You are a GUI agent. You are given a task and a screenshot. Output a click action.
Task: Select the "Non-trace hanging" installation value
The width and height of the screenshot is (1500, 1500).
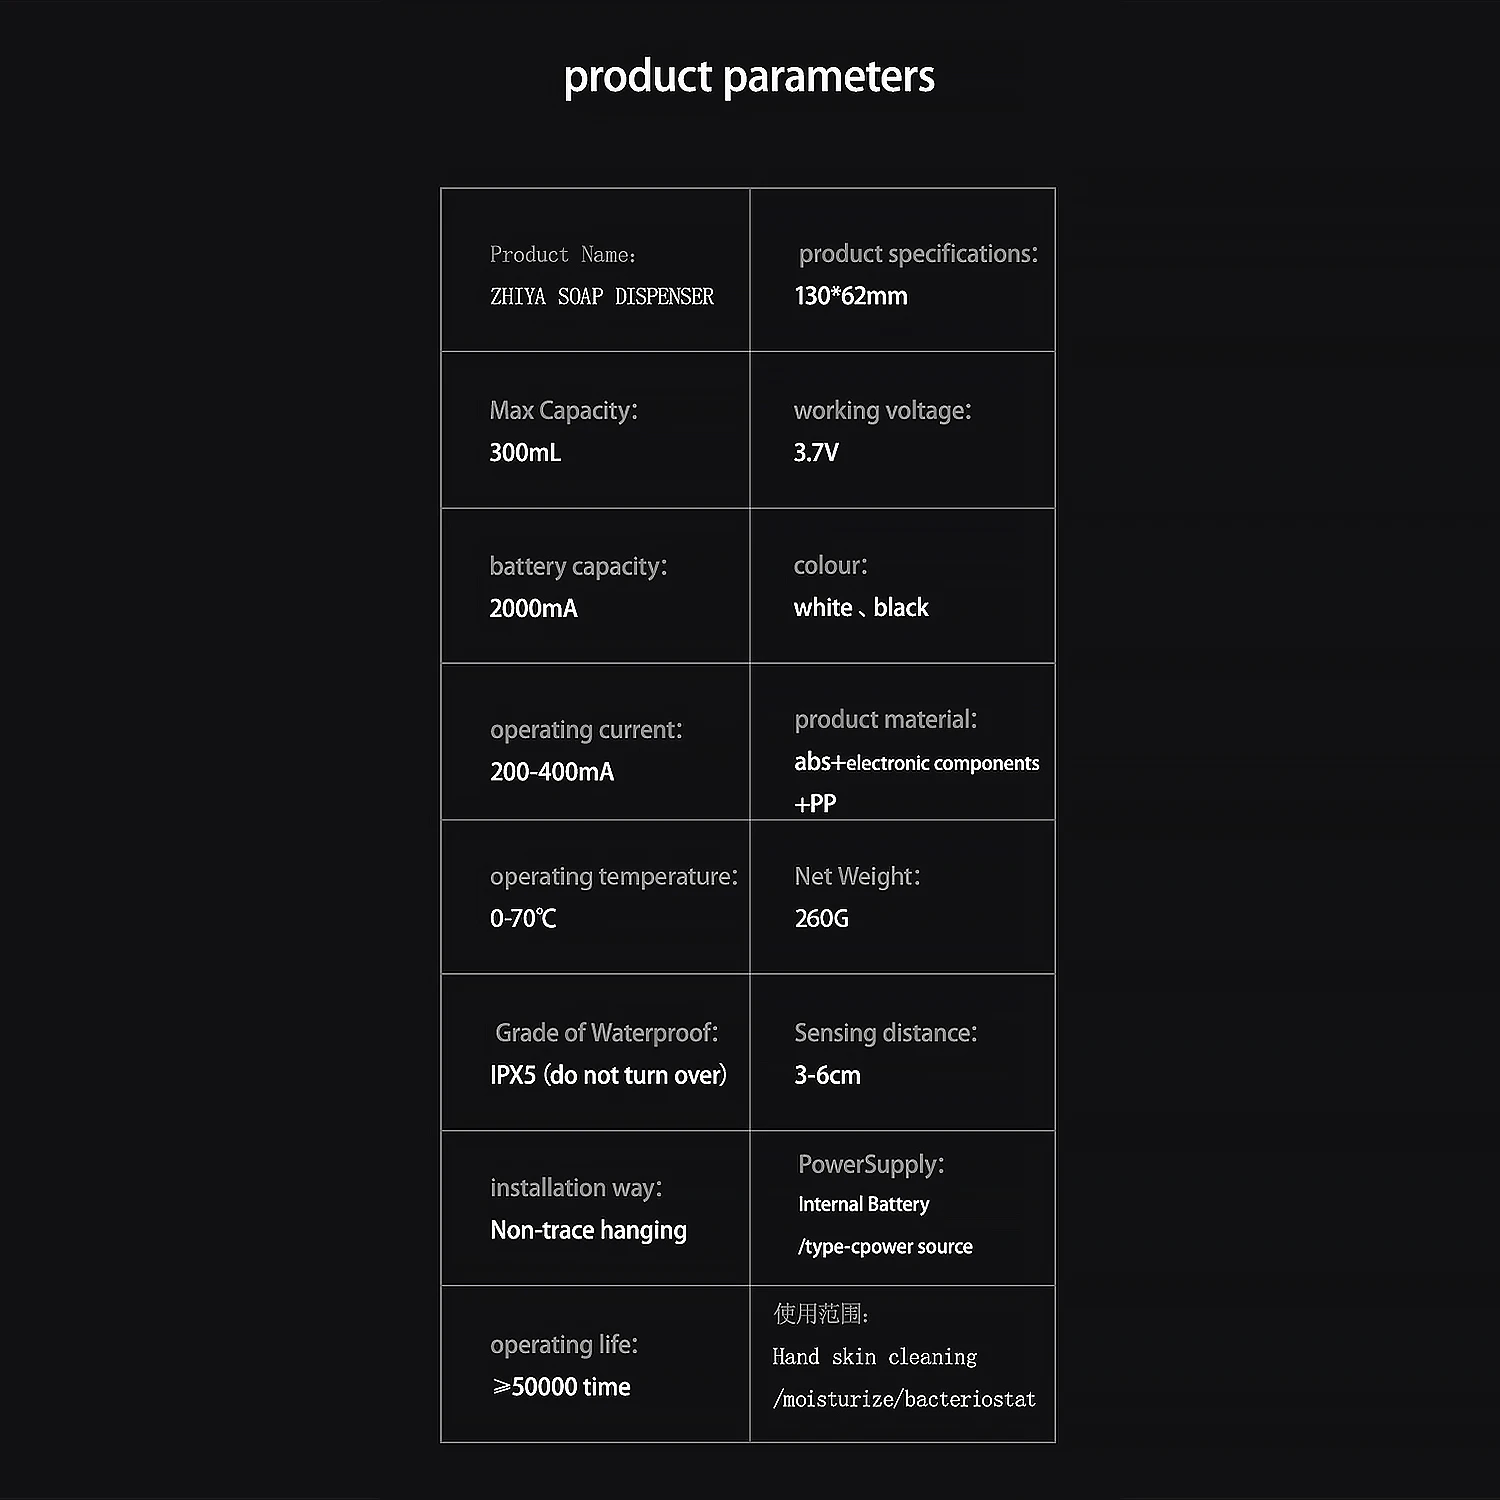[x=588, y=1231]
